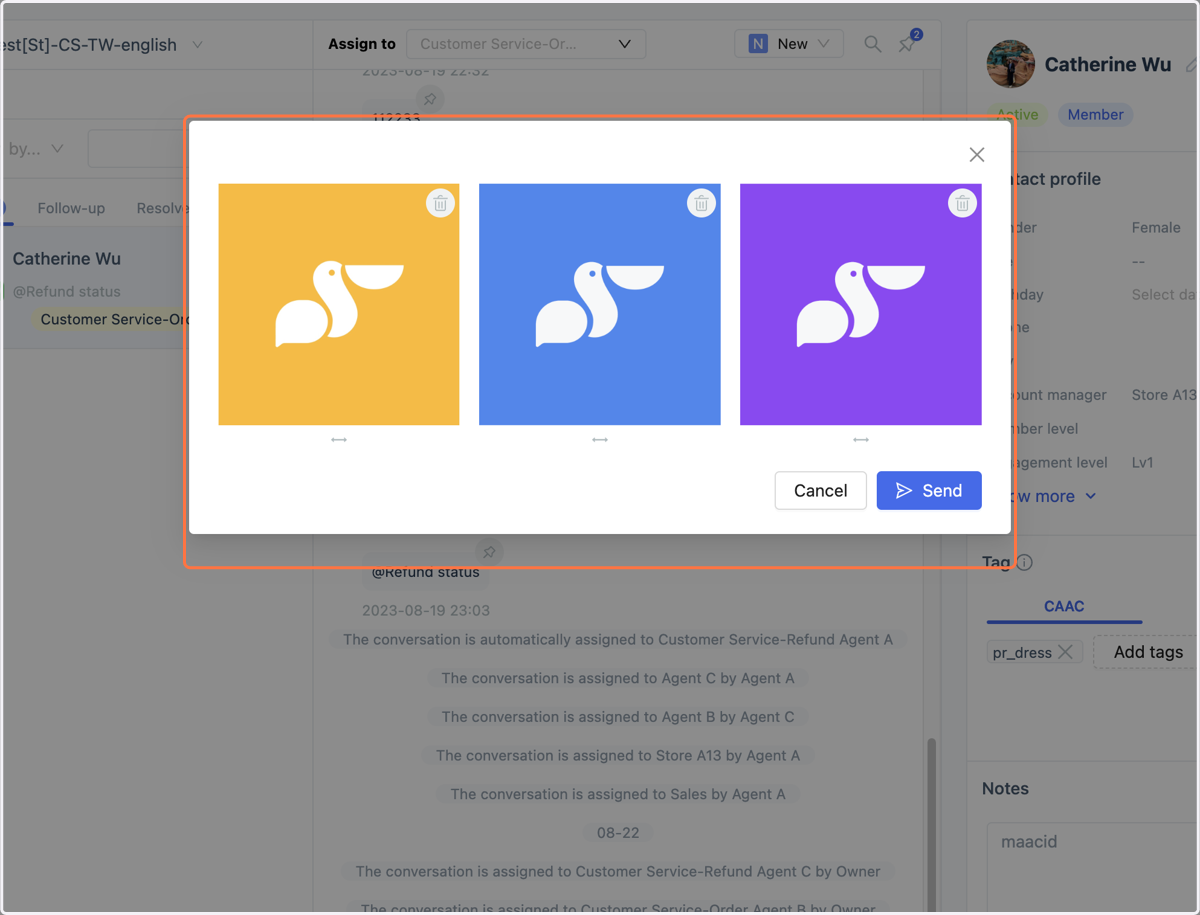Open the filter by dropdown
This screenshot has width=1200, height=915.
click(x=35, y=149)
